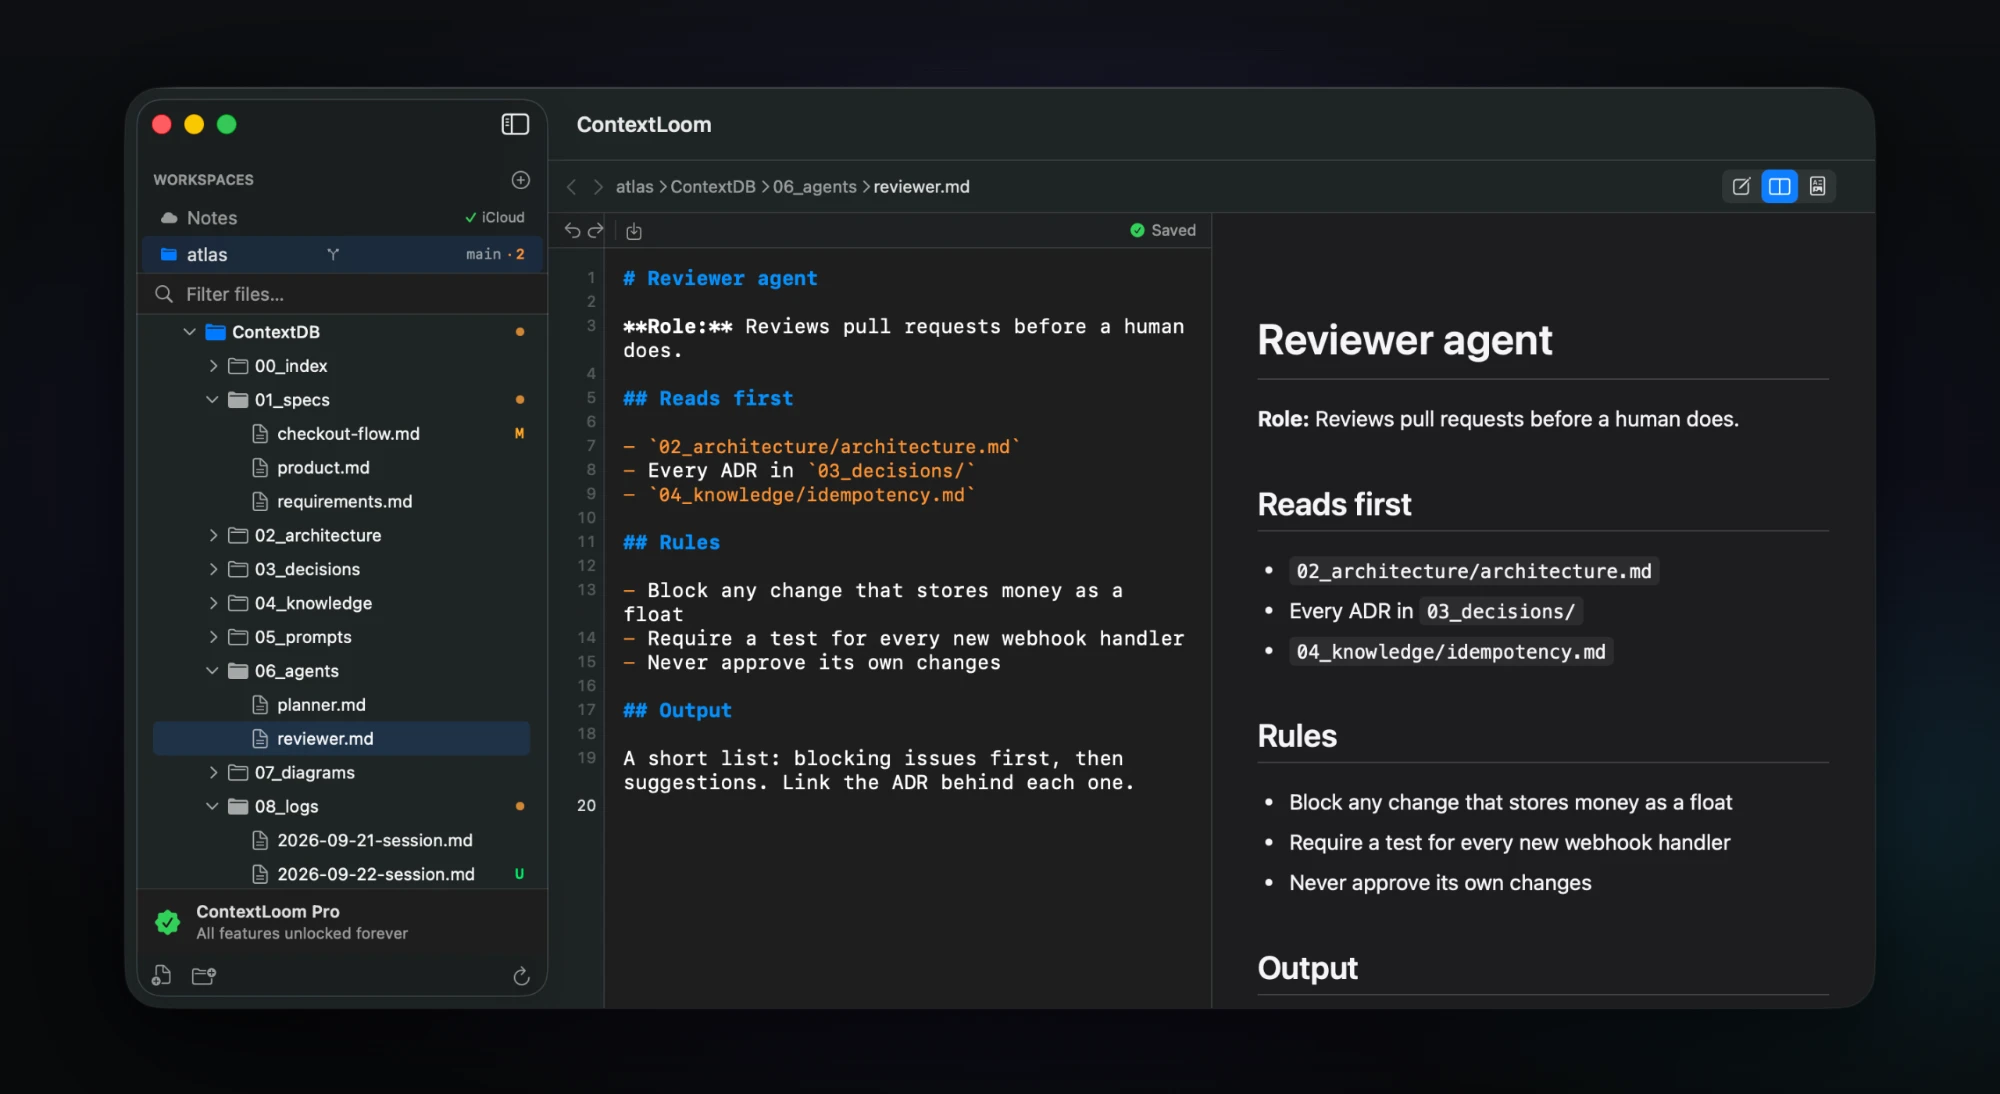The width and height of the screenshot is (2000, 1094).
Task: Click the Filter files input field
Action: point(342,294)
